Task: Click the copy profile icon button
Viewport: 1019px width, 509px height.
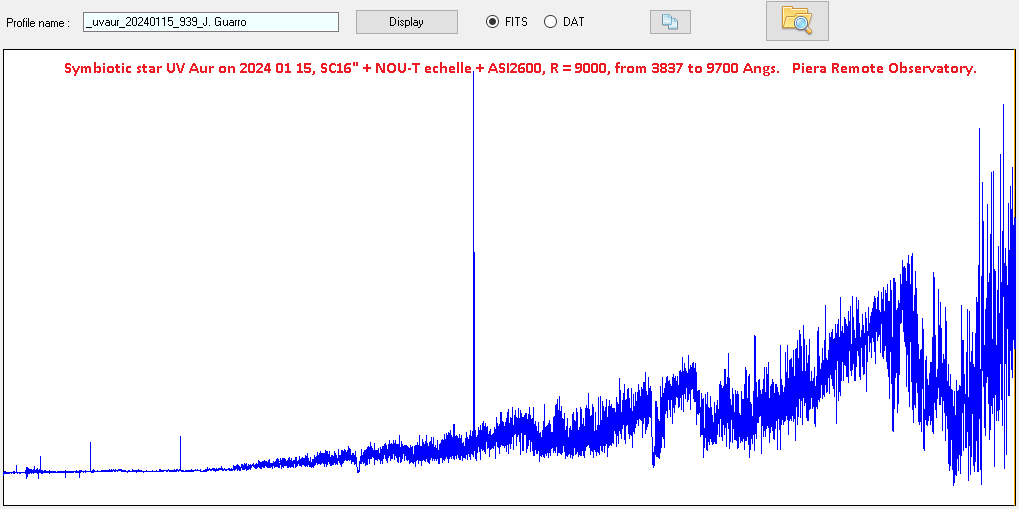Action: pyautogui.click(x=669, y=22)
